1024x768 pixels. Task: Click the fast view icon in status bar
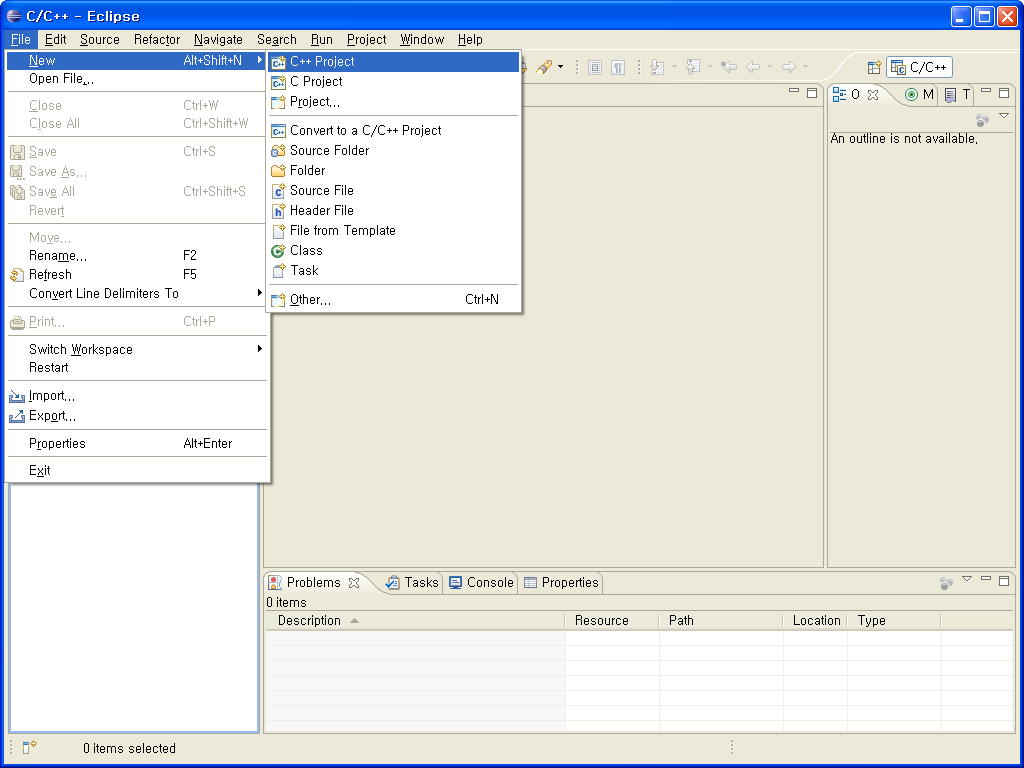tap(29, 747)
